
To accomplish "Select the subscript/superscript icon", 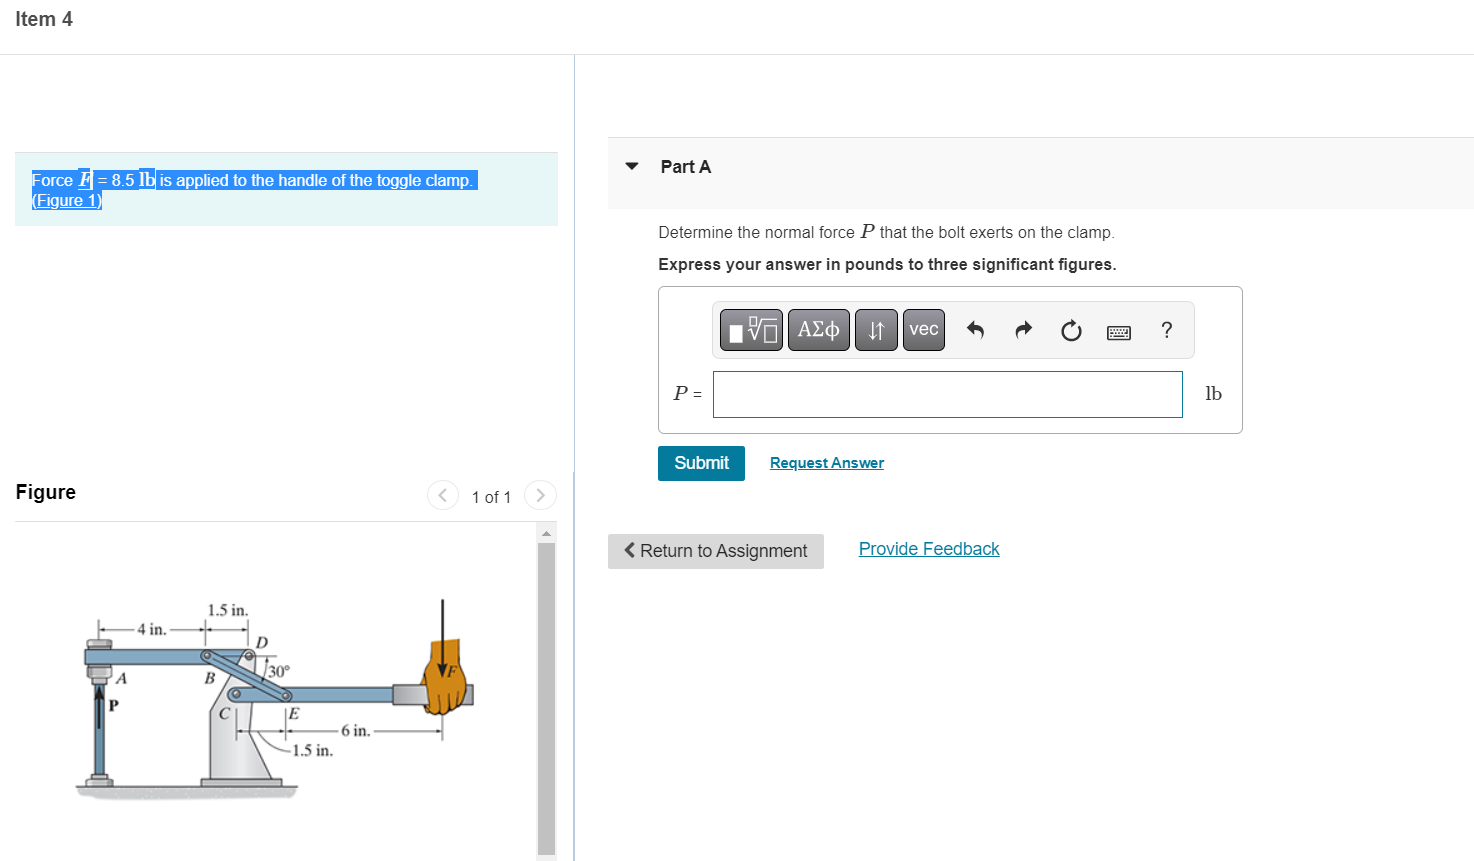I will pyautogui.click(x=875, y=329).
